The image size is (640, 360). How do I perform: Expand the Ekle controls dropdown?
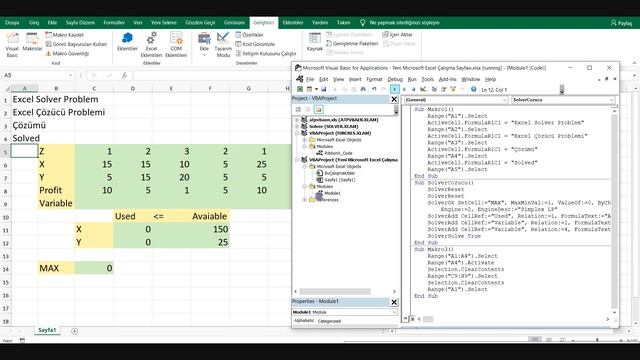click(204, 45)
